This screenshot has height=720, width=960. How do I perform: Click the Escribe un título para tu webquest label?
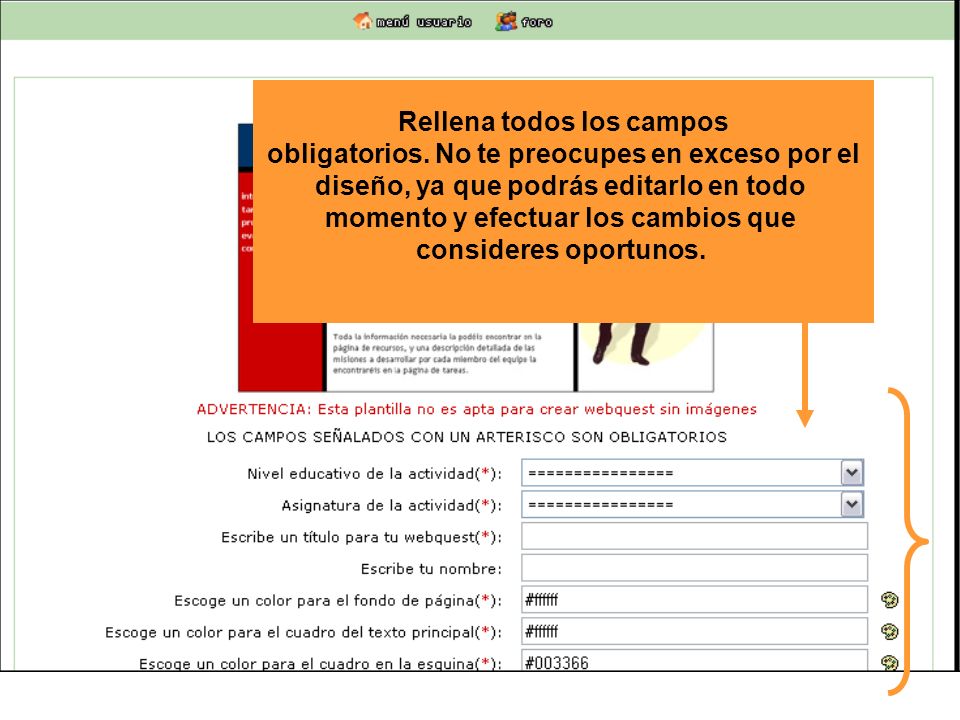(x=361, y=537)
